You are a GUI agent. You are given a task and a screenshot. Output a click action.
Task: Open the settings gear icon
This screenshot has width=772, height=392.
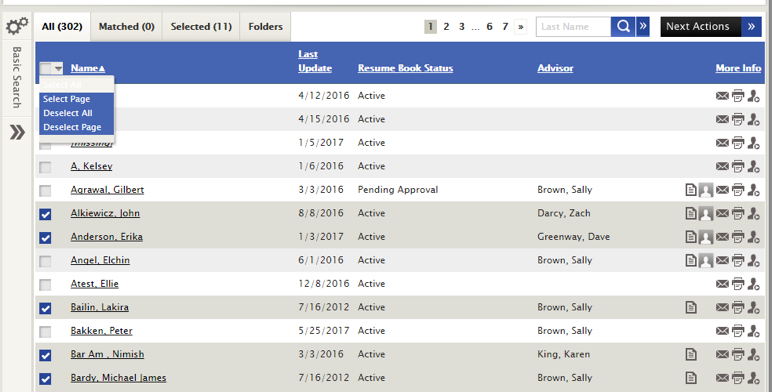click(17, 26)
